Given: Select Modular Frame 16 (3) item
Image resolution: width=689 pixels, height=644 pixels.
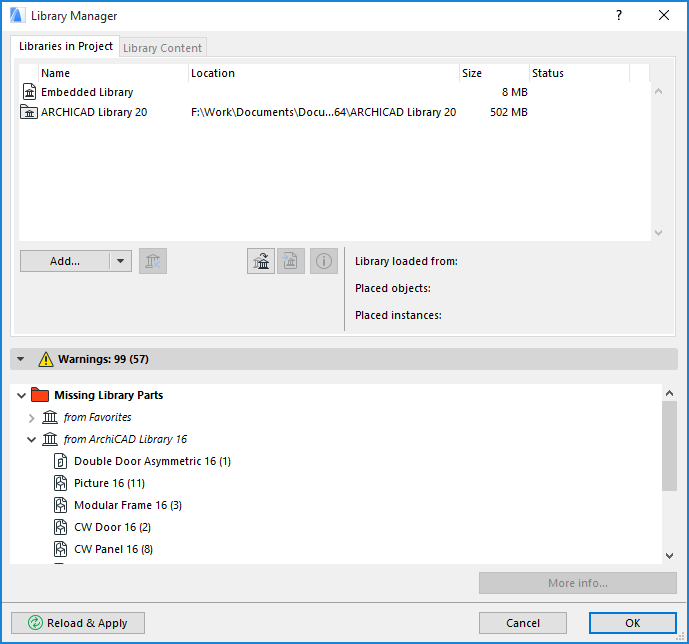Looking at the screenshot, I should coord(128,505).
